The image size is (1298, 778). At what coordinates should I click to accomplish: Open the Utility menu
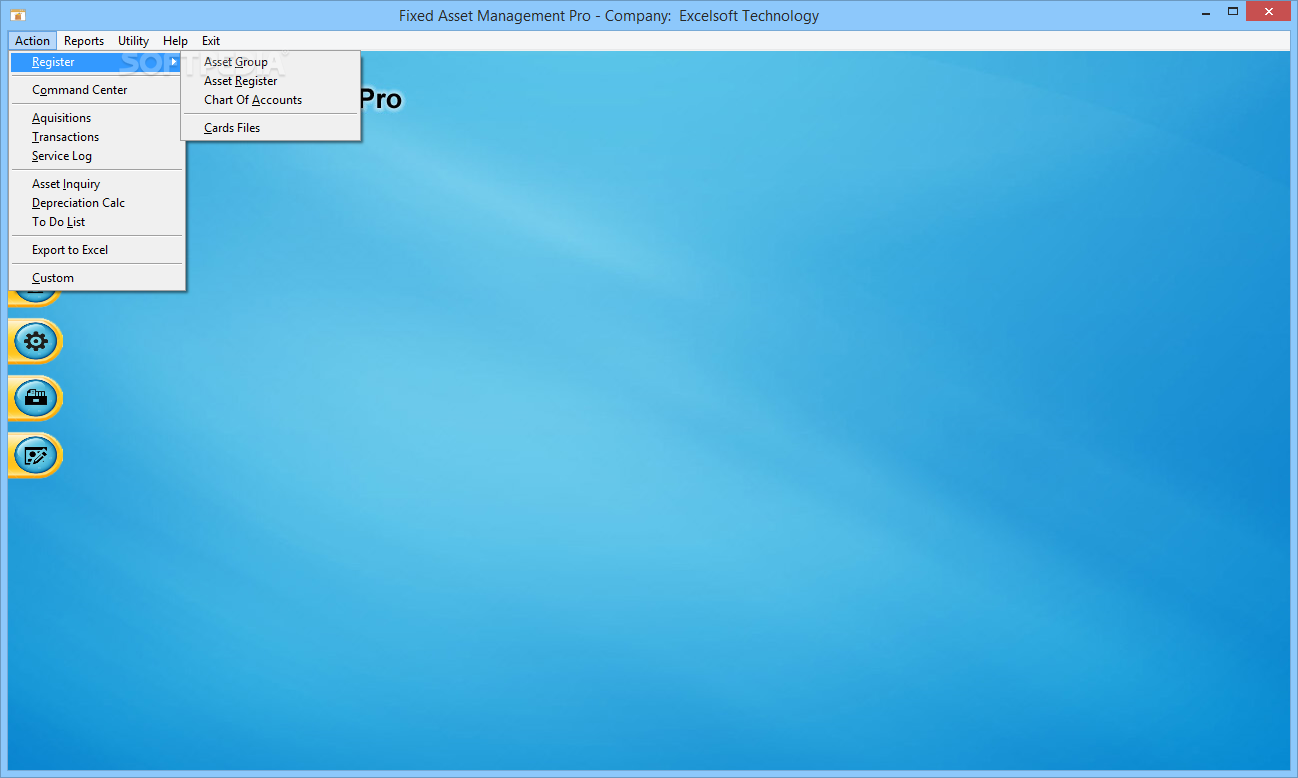pos(133,41)
